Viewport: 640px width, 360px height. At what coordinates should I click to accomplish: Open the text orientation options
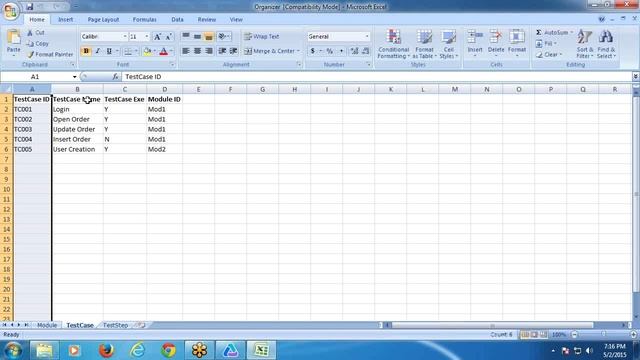tap(224, 37)
